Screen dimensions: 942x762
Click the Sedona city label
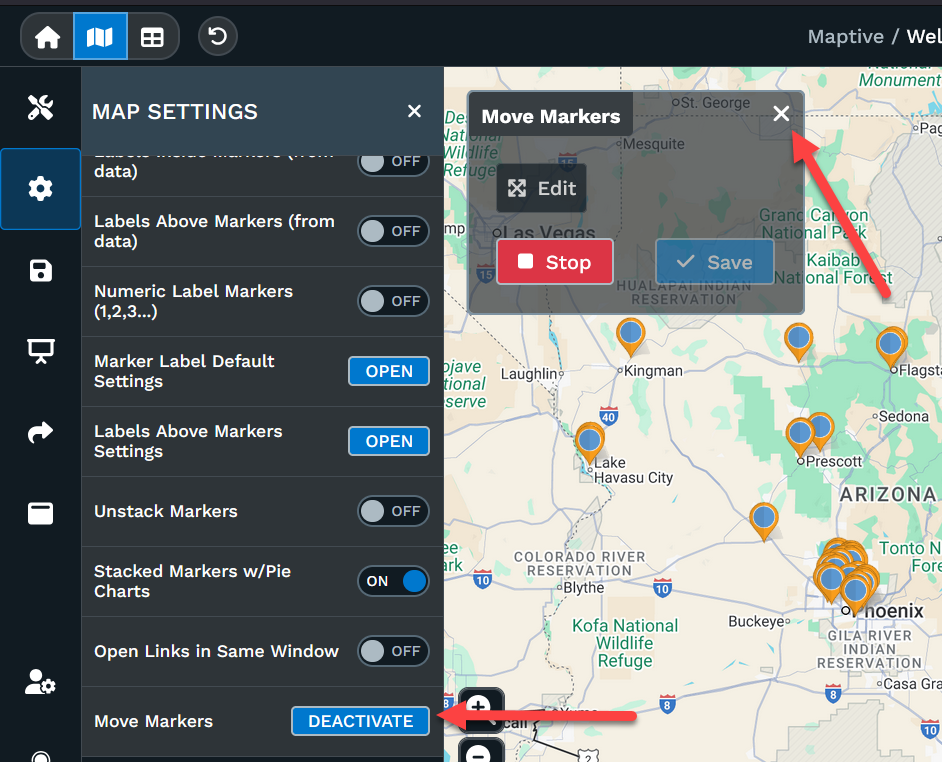903,416
